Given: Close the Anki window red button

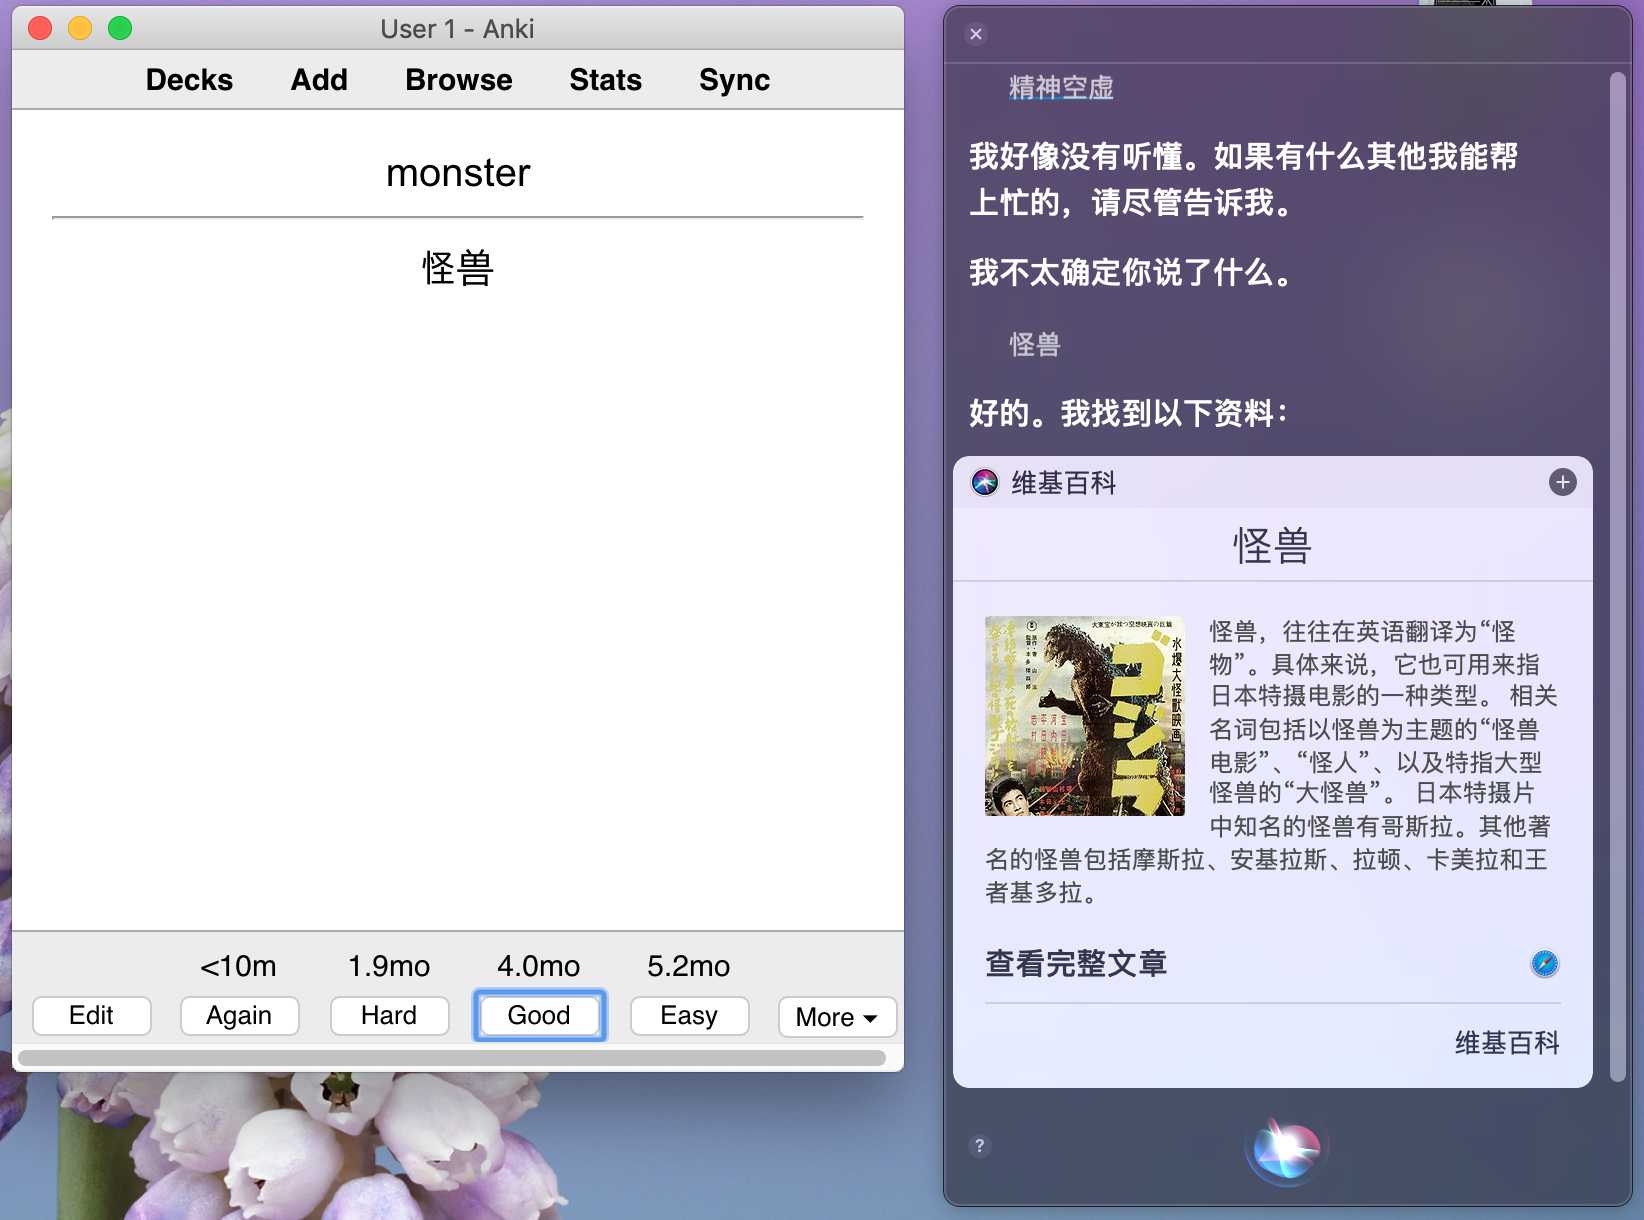Looking at the screenshot, I should [40, 28].
